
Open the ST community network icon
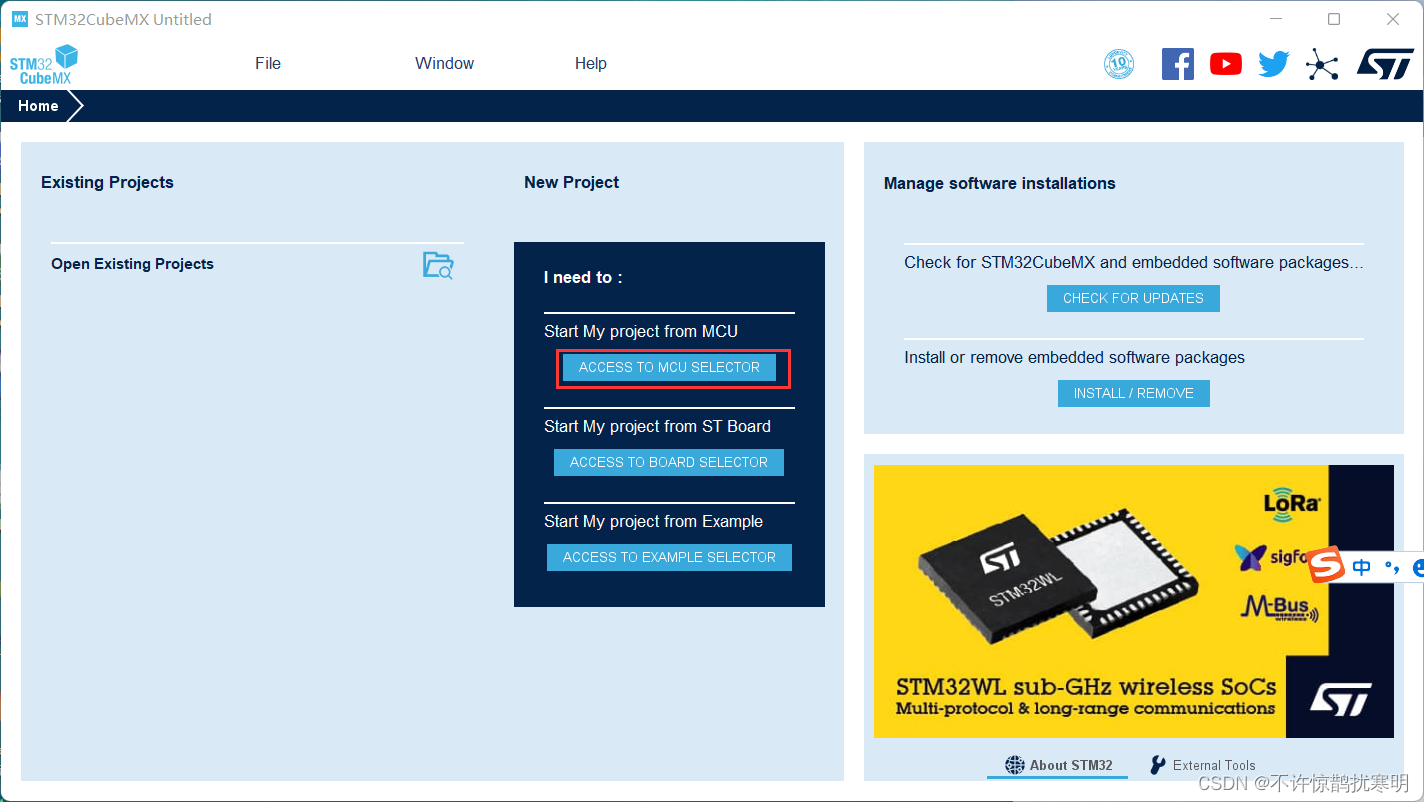tap(1322, 65)
